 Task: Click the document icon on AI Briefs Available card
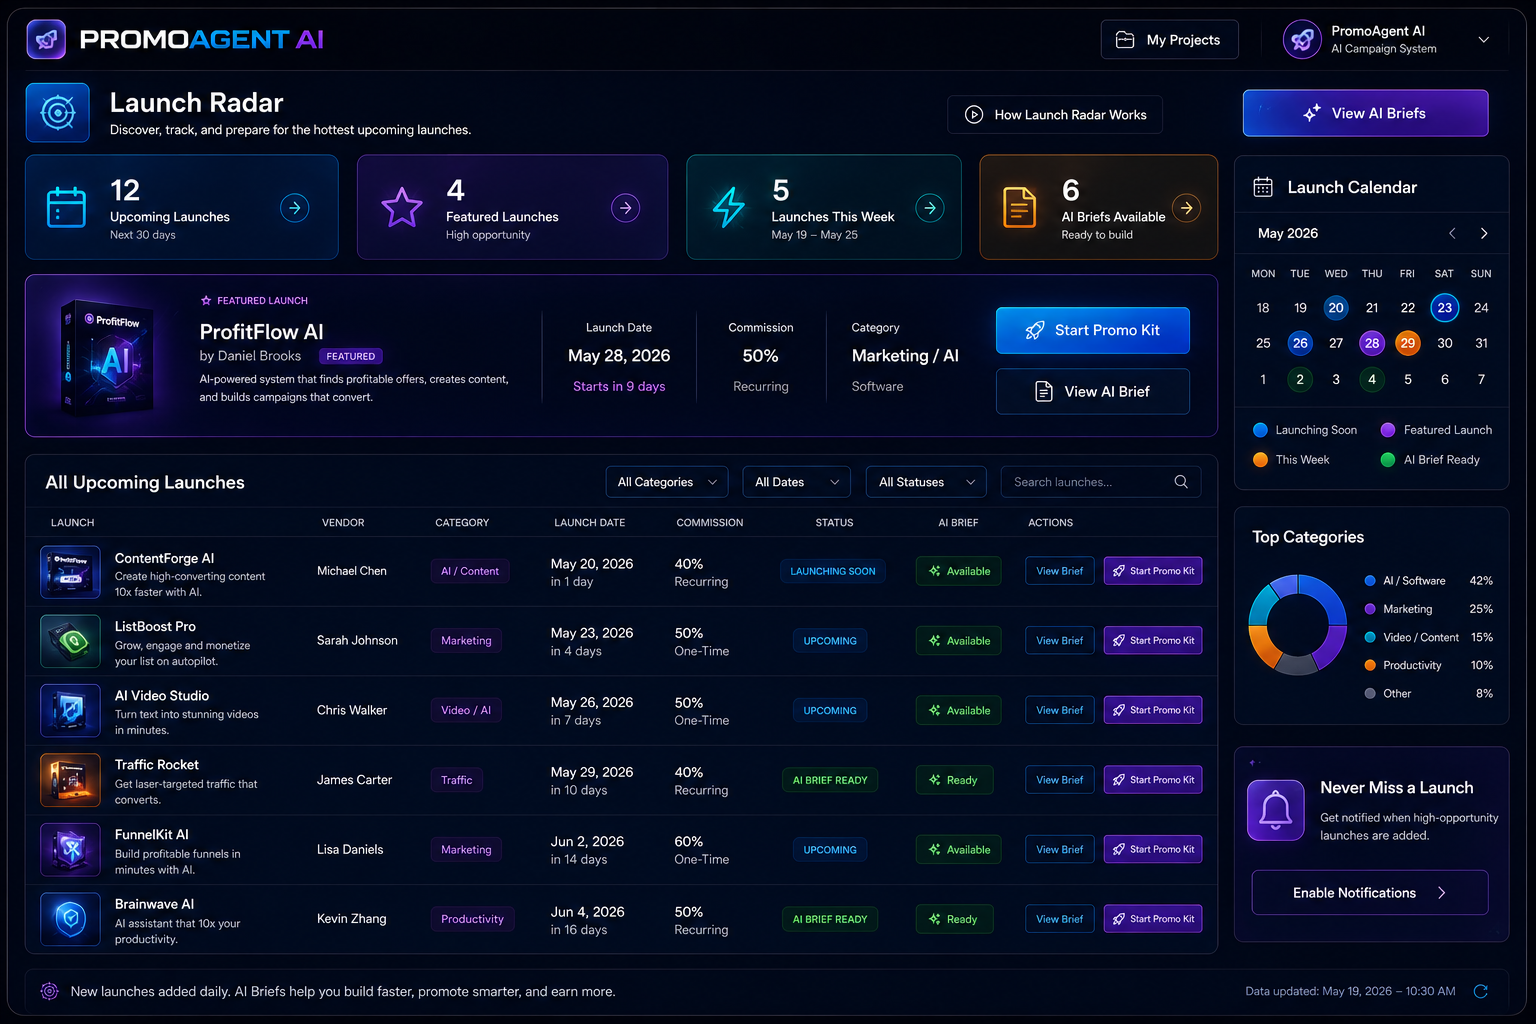(1019, 208)
